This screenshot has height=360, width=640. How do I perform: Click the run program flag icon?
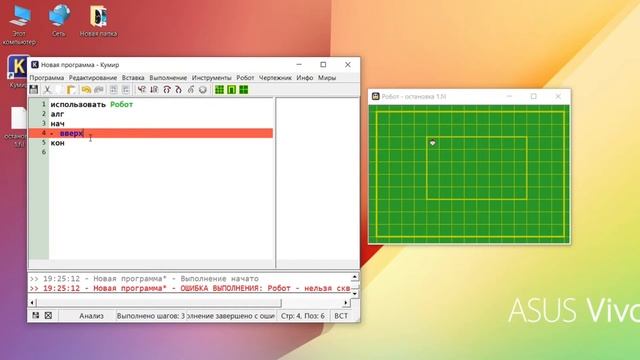click(x=142, y=90)
